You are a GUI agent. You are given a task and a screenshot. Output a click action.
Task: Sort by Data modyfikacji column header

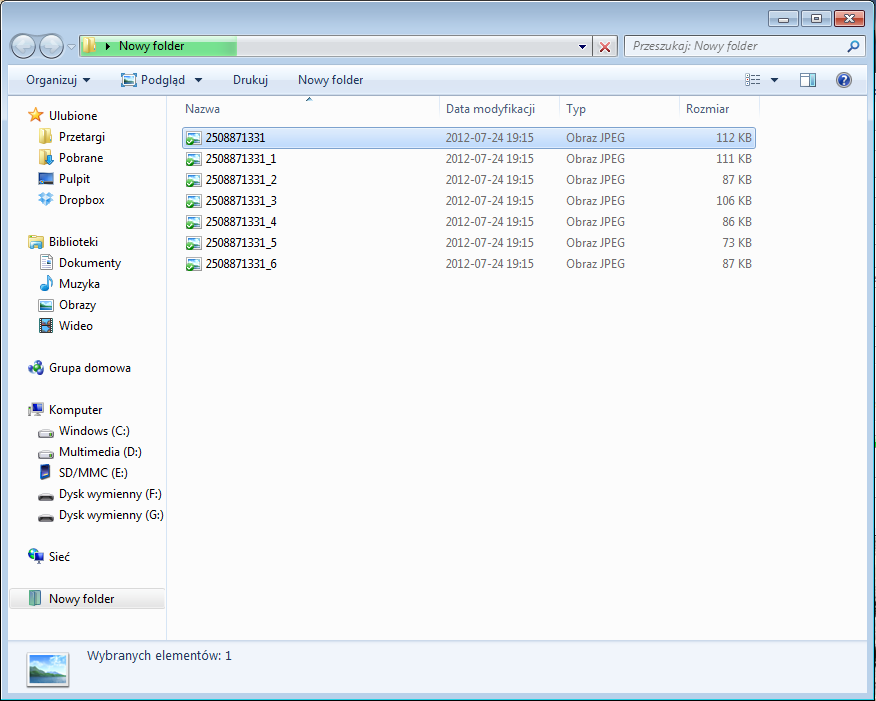(x=499, y=109)
